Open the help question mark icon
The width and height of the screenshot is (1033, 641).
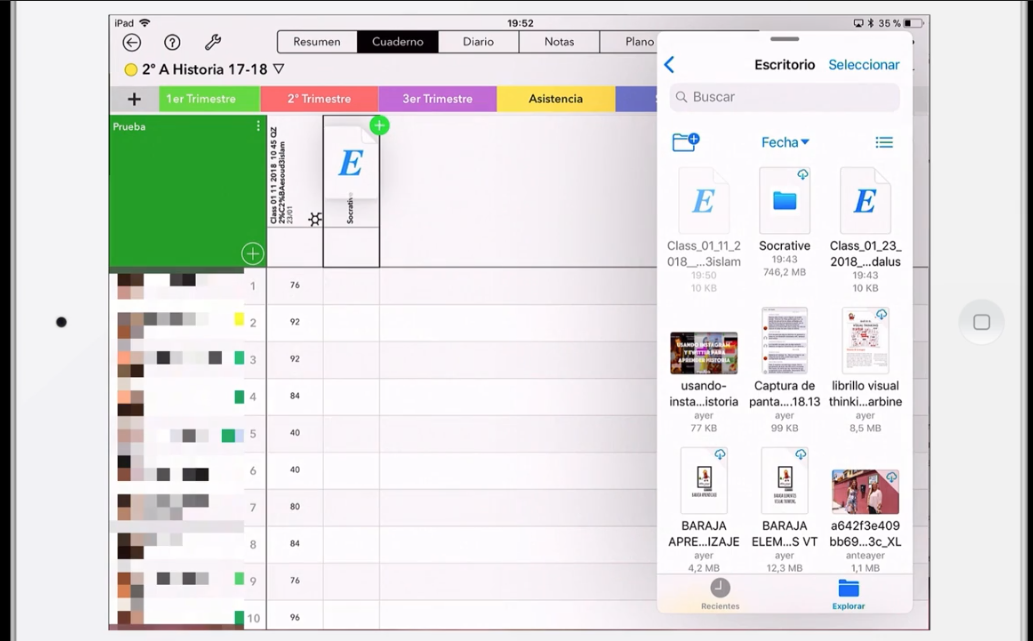click(172, 42)
